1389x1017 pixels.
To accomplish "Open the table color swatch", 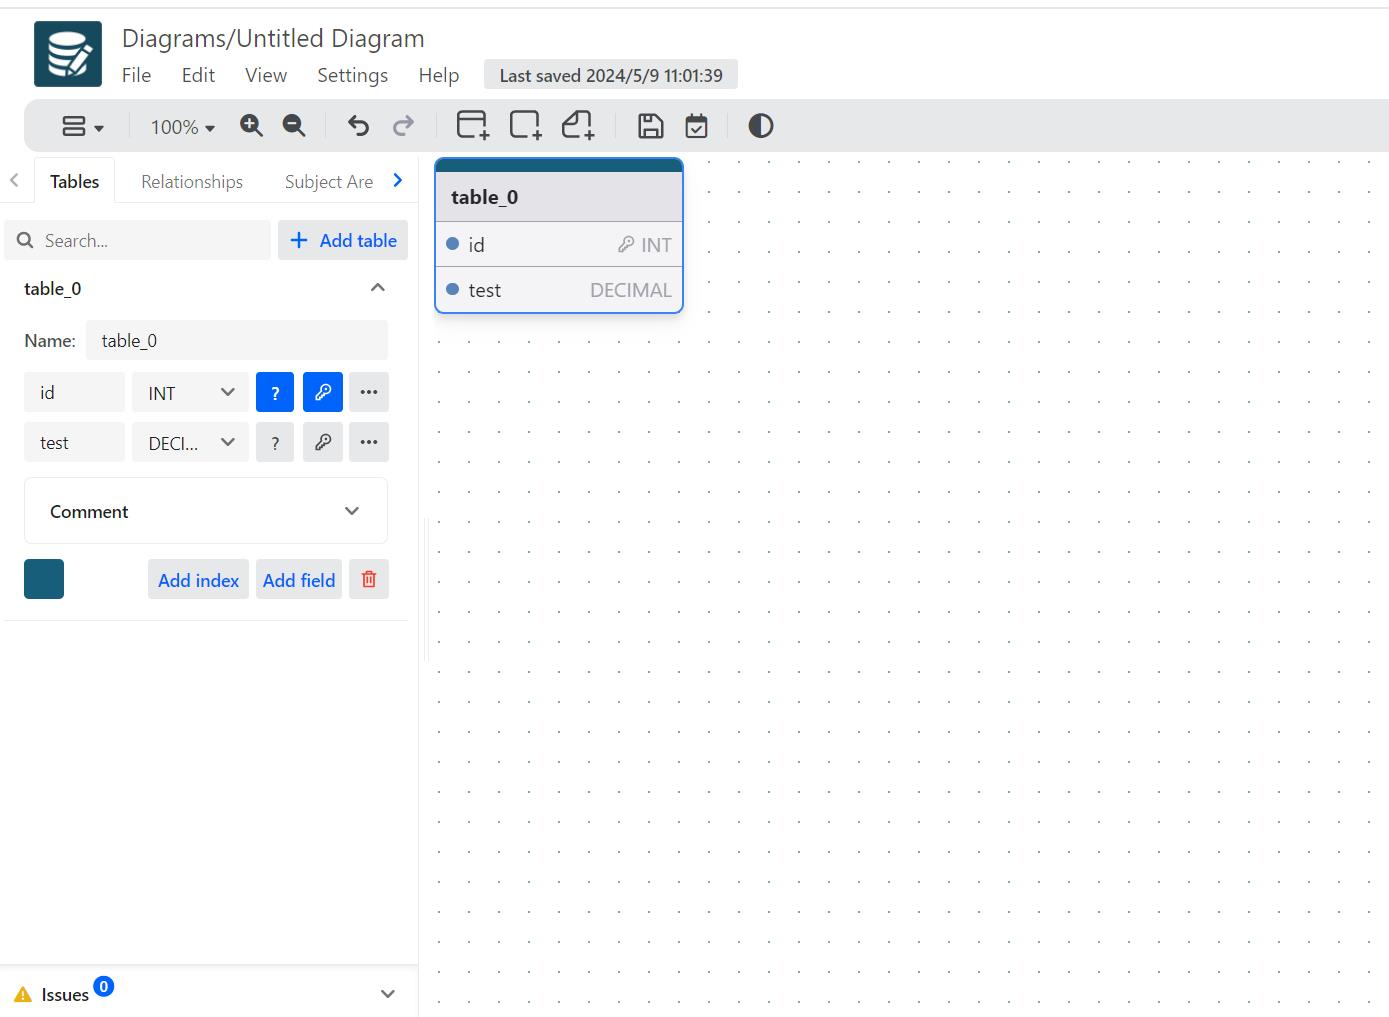I will click(x=44, y=579).
